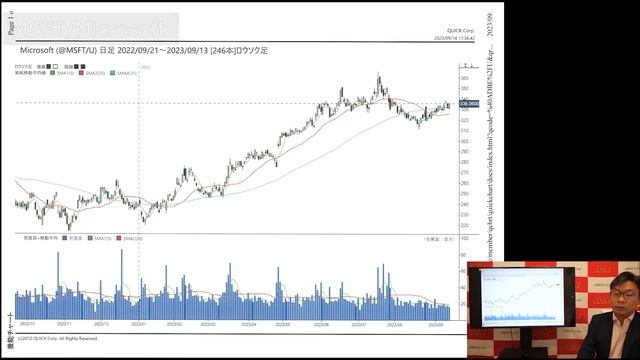This screenshot has height=360, width=640.
Task: Click the '220' price axis label
Action: click(464, 225)
